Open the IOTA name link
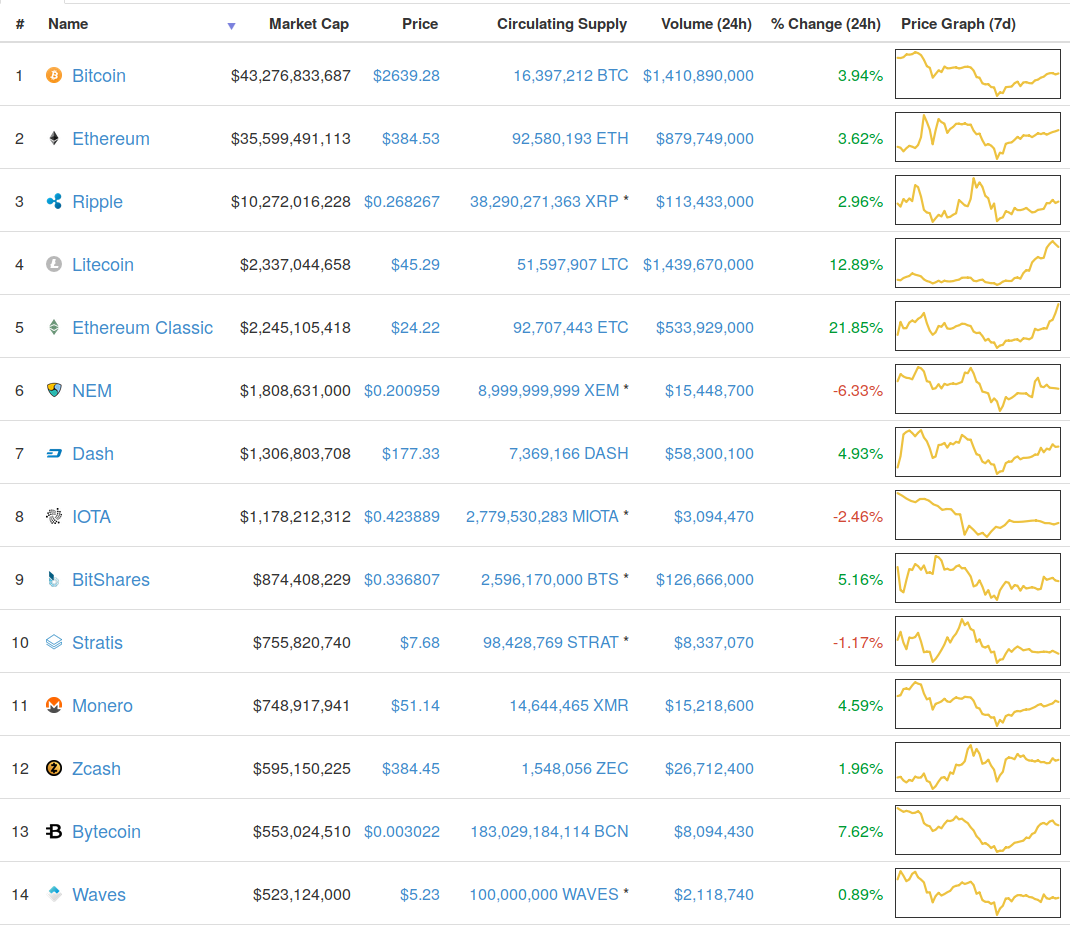Viewport: 1073px width, 925px height. pos(92,516)
